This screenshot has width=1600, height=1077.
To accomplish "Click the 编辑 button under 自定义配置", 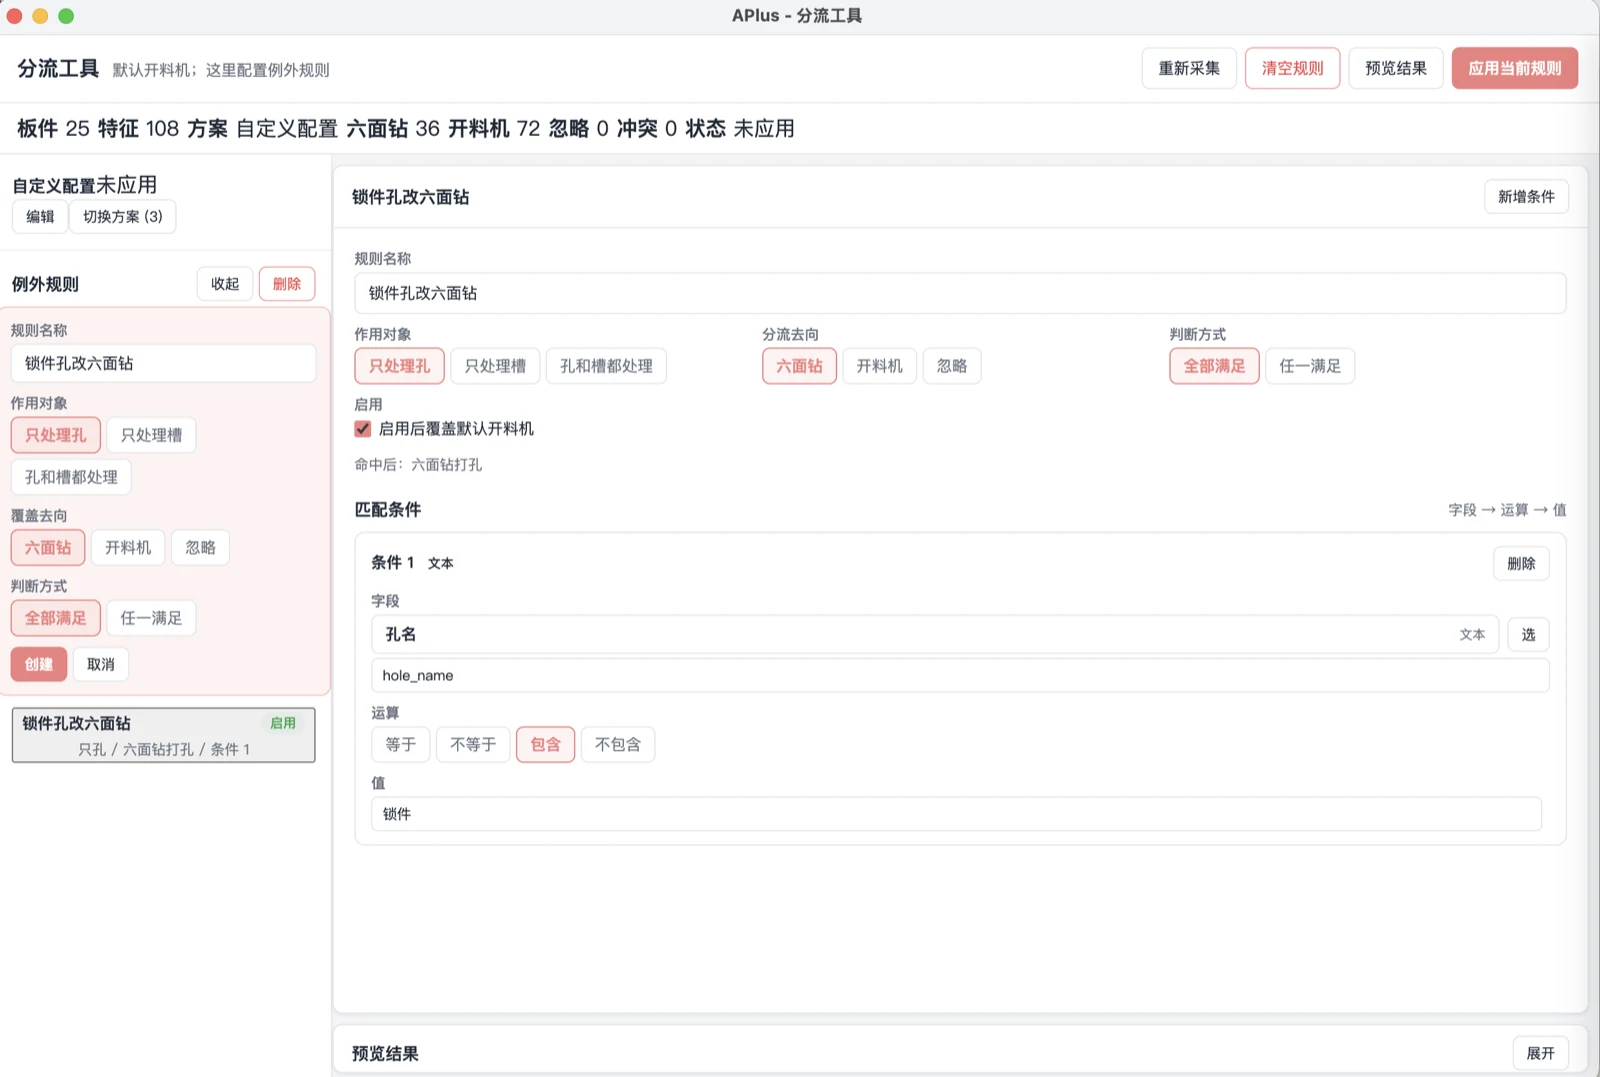I will coord(40,217).
